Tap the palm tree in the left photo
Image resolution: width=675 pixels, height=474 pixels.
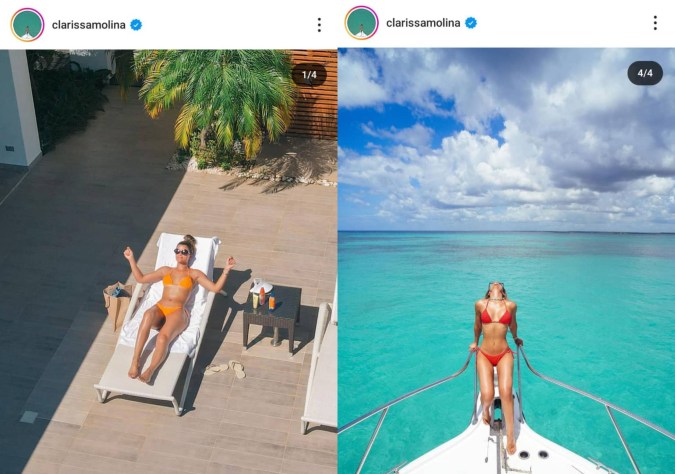coord(215,99)
